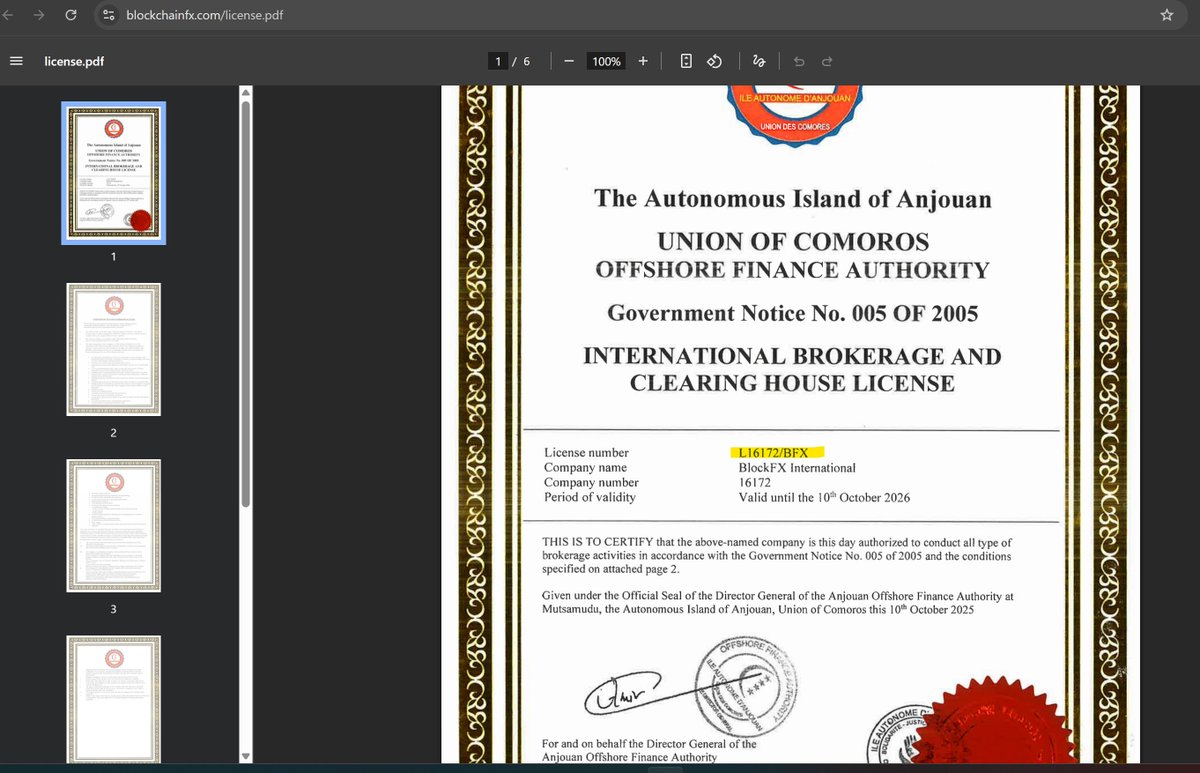Click the 'Company number' label

click(x=591, y=482)
